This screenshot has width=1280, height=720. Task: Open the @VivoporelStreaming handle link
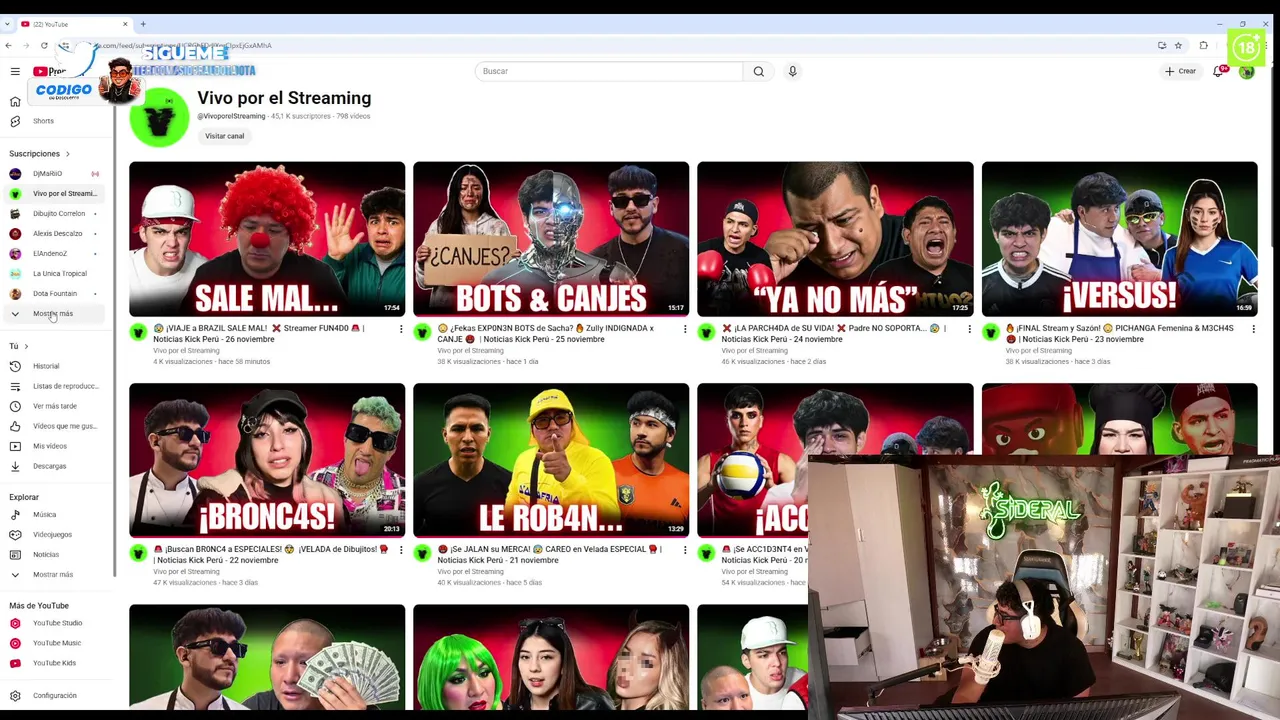coord(231,116)
